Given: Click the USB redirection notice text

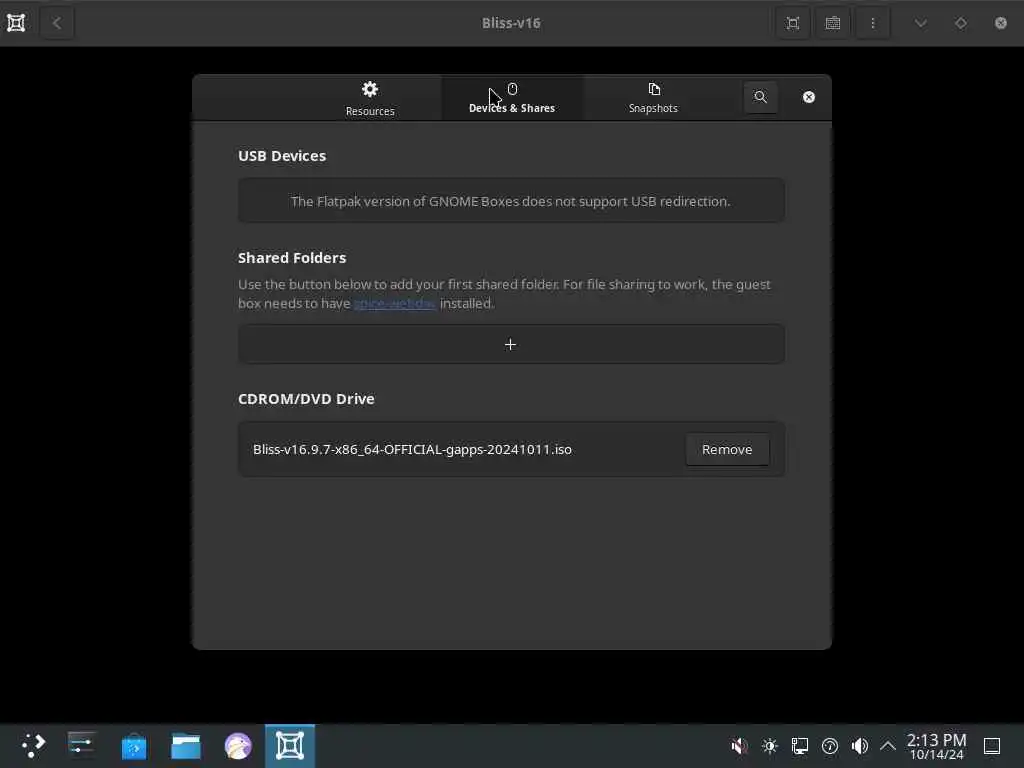Looking at the screenshot, I should 511,201.
